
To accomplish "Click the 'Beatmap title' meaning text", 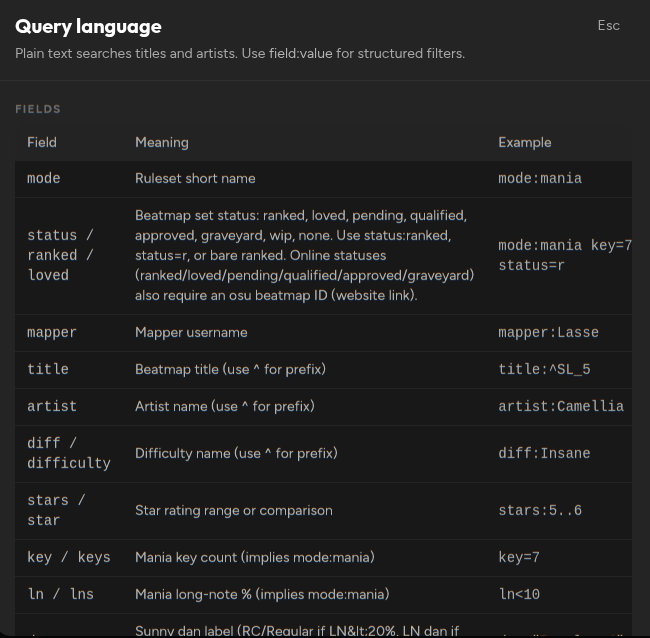I will point(230,369).
